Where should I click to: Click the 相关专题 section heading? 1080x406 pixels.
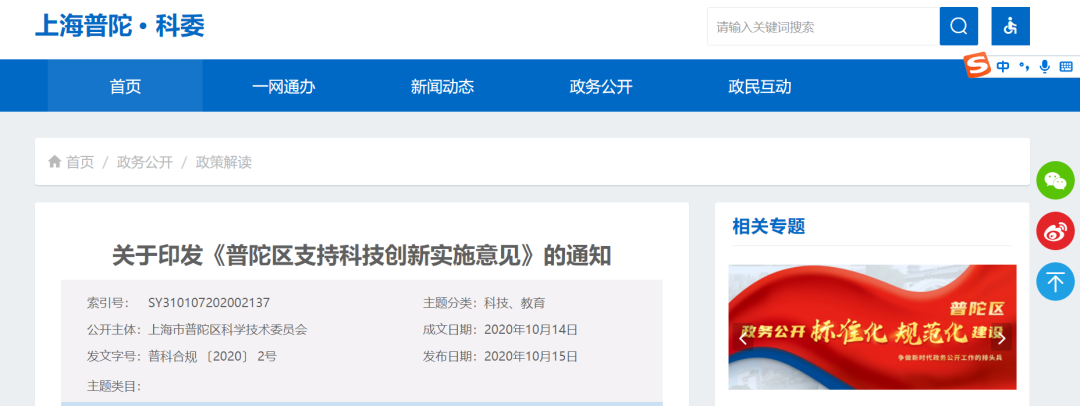click(769, 225)
